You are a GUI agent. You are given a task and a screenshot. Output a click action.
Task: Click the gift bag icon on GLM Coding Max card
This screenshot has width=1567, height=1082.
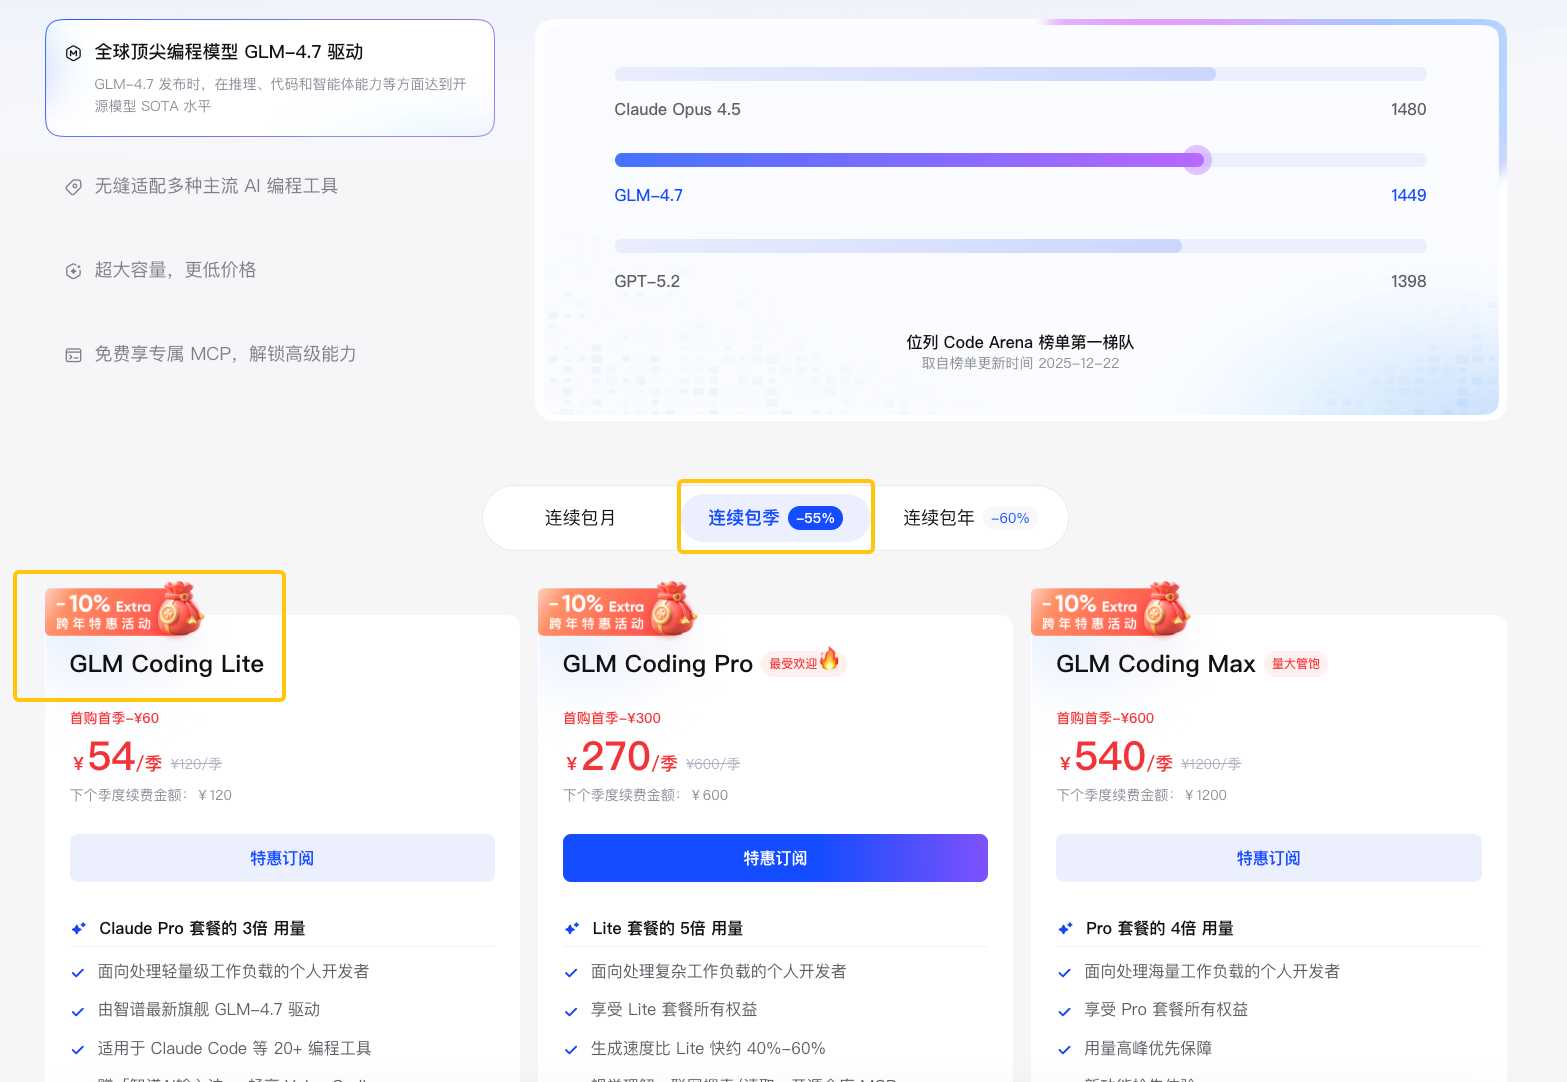[x=1167, y=609]
